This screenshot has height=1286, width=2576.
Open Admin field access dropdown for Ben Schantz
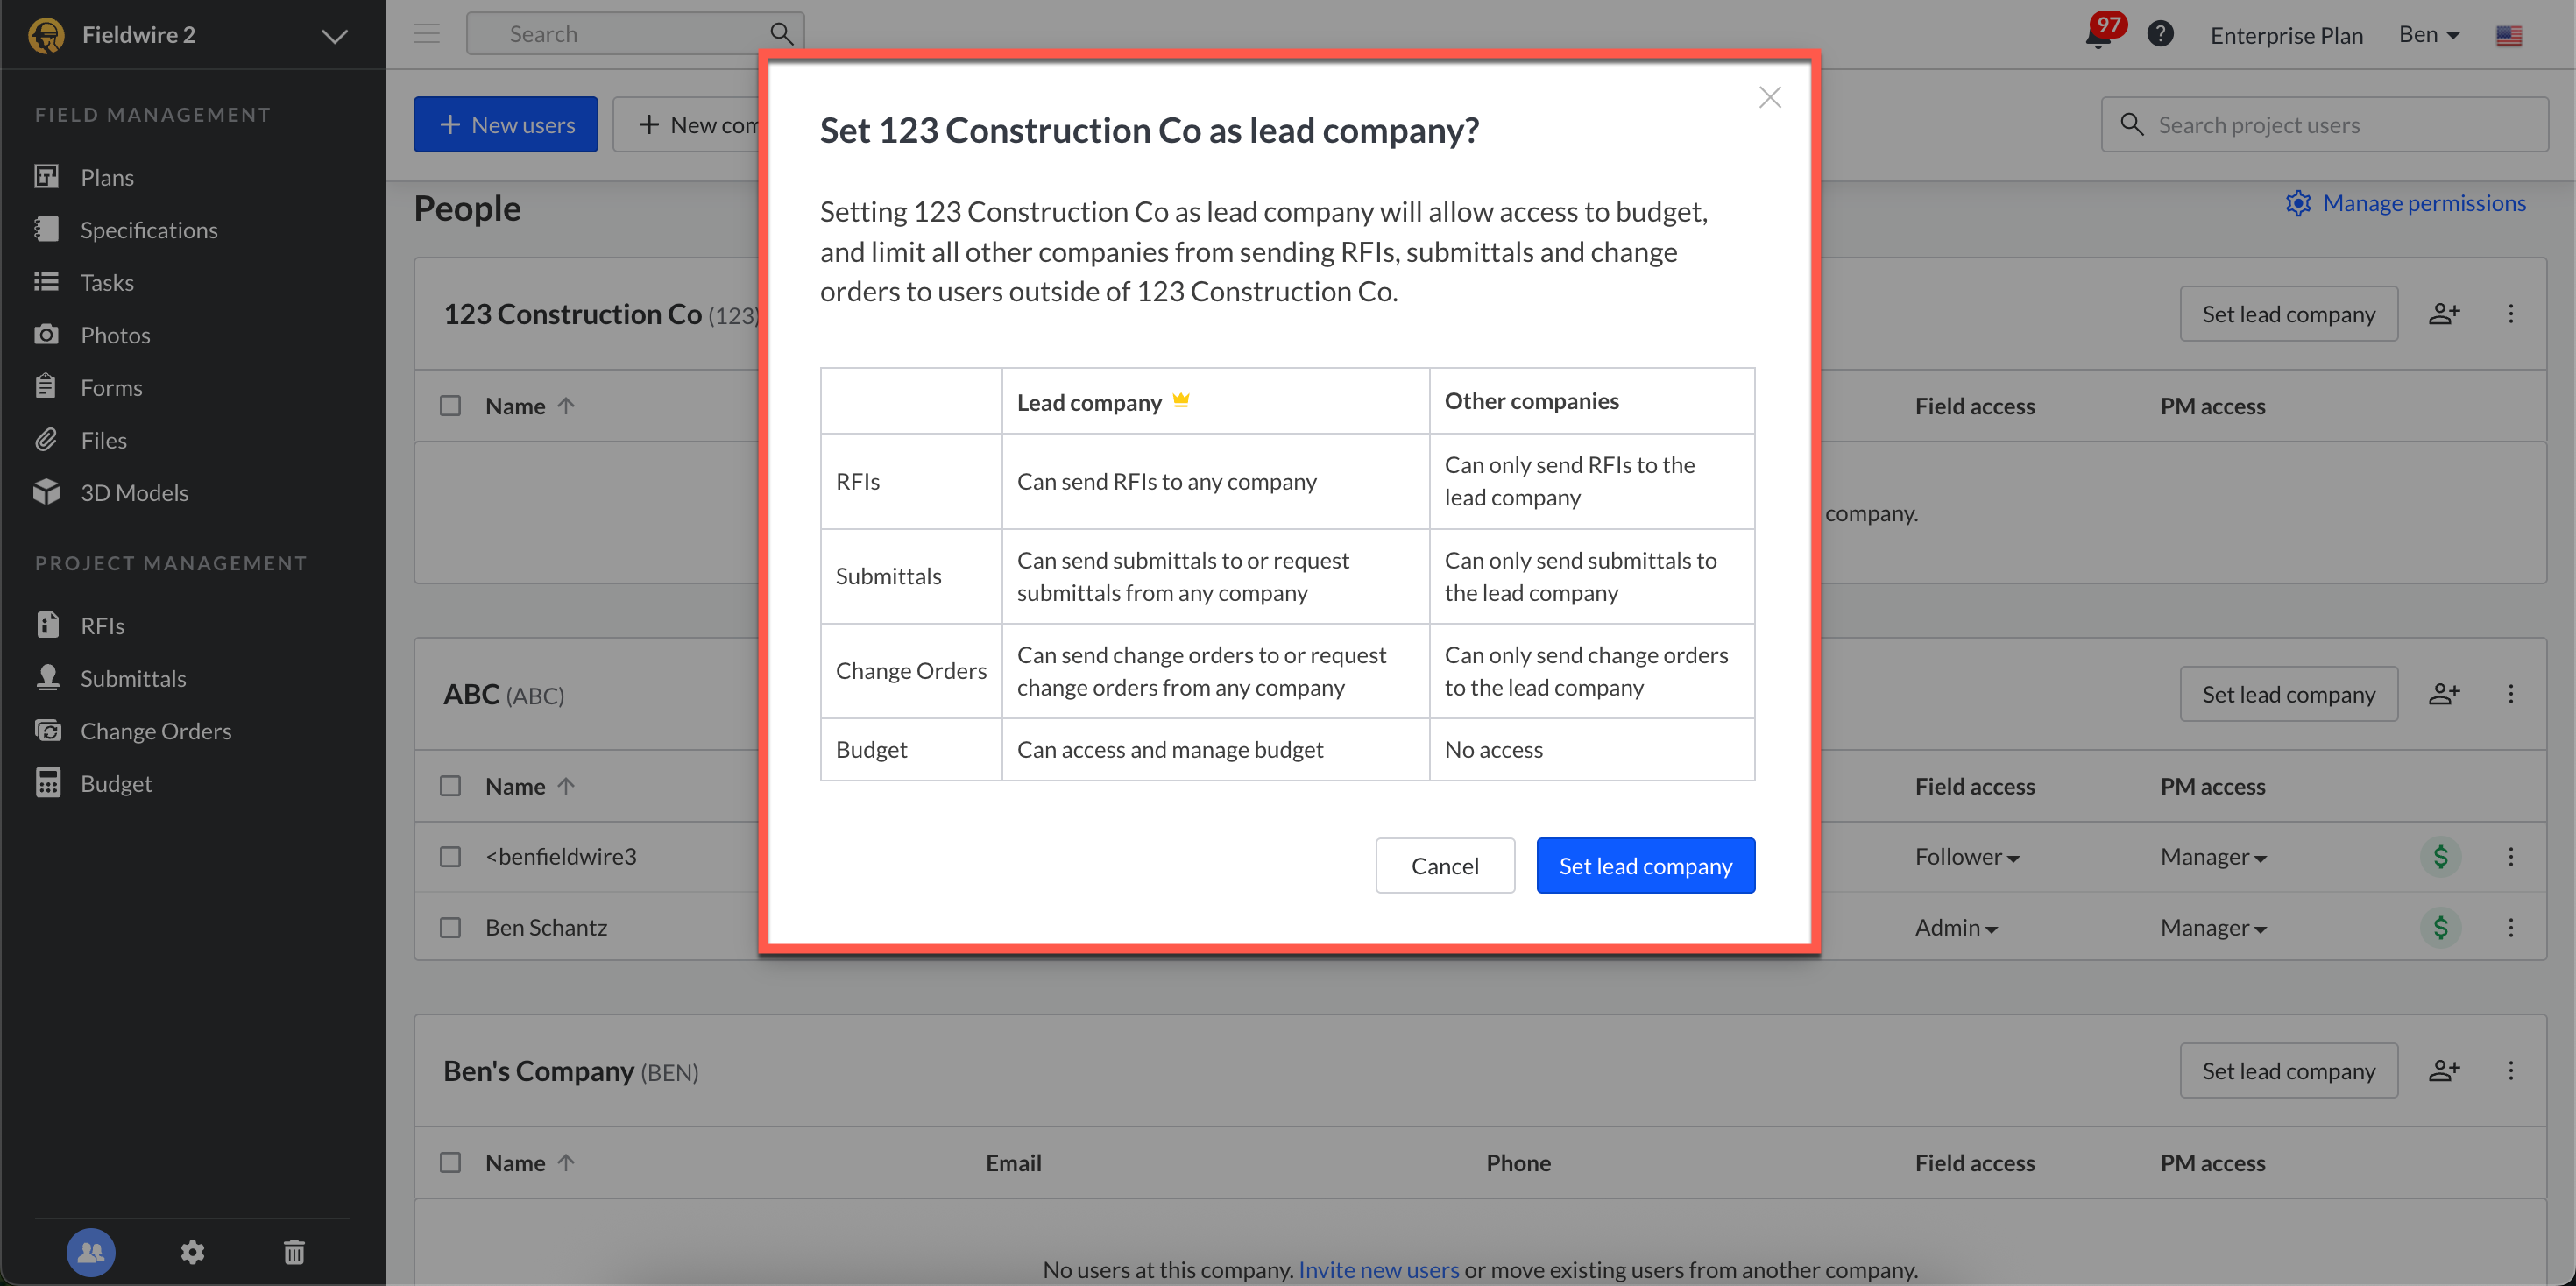[1956, 928]
